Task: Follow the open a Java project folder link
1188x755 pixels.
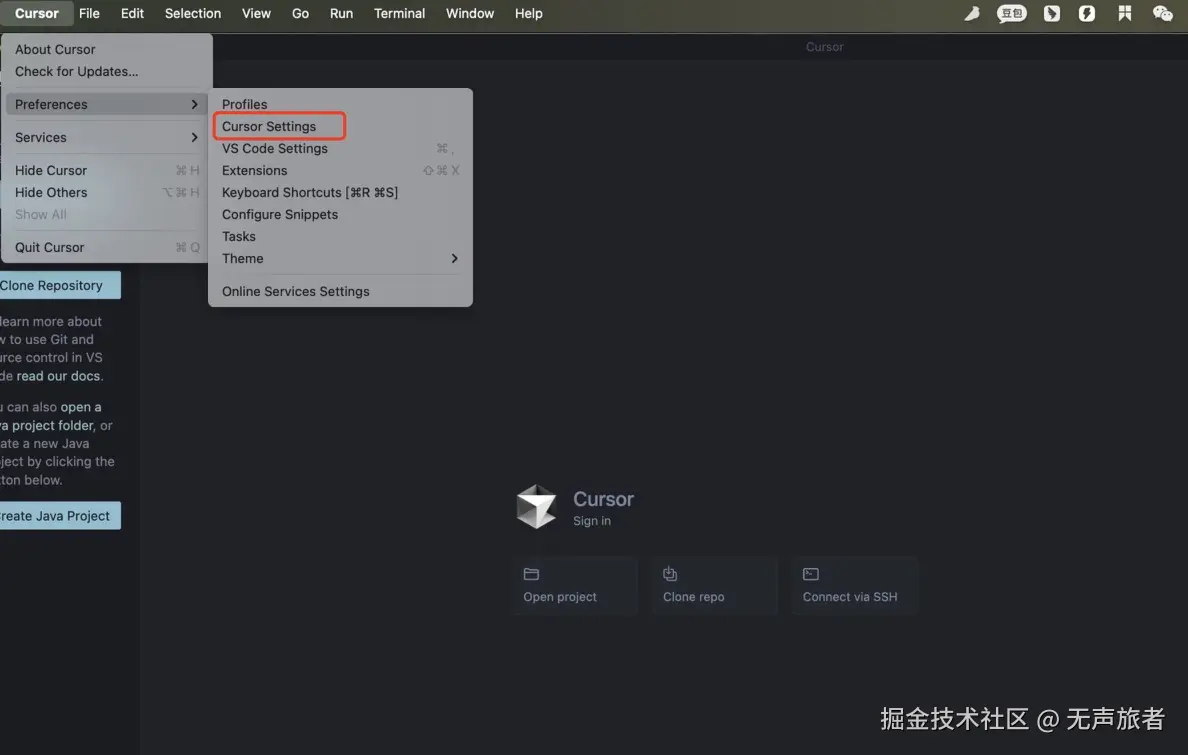Action: pyautogui.click(x=51, y=416)
